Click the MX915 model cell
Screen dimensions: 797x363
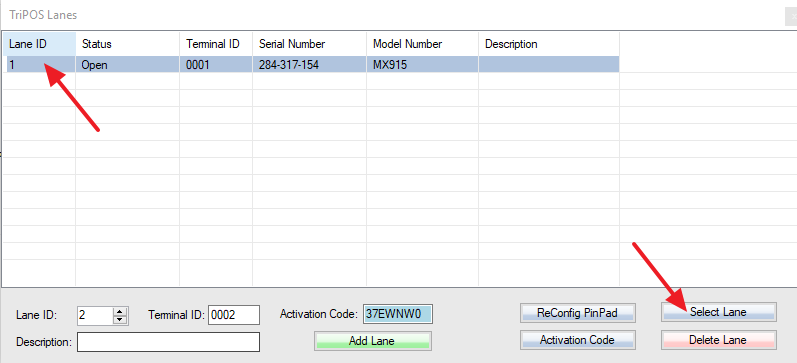422,65
